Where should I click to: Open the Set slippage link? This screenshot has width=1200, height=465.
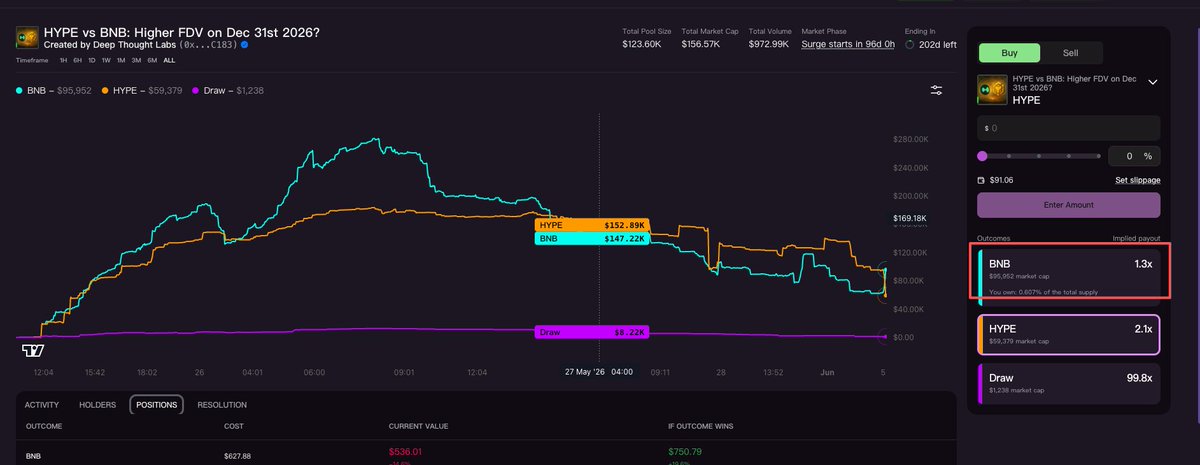[1138, 180]
